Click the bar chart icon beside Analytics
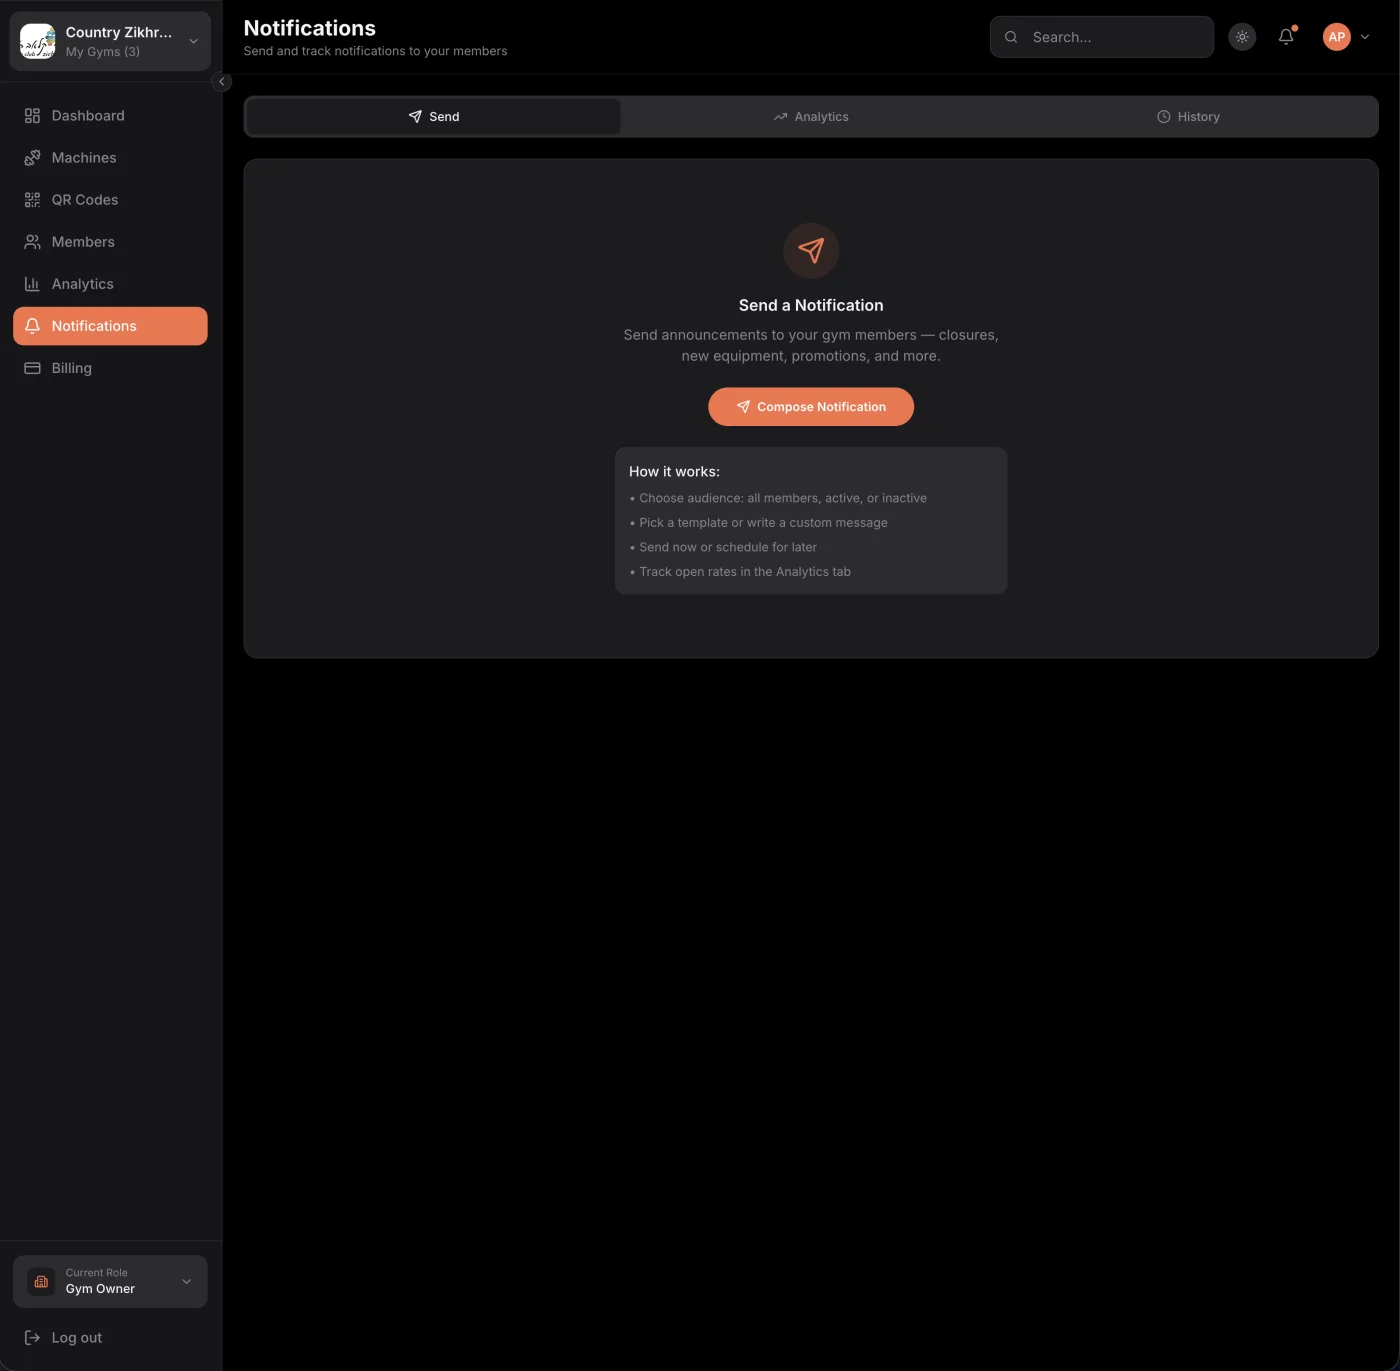 point(32,284)
